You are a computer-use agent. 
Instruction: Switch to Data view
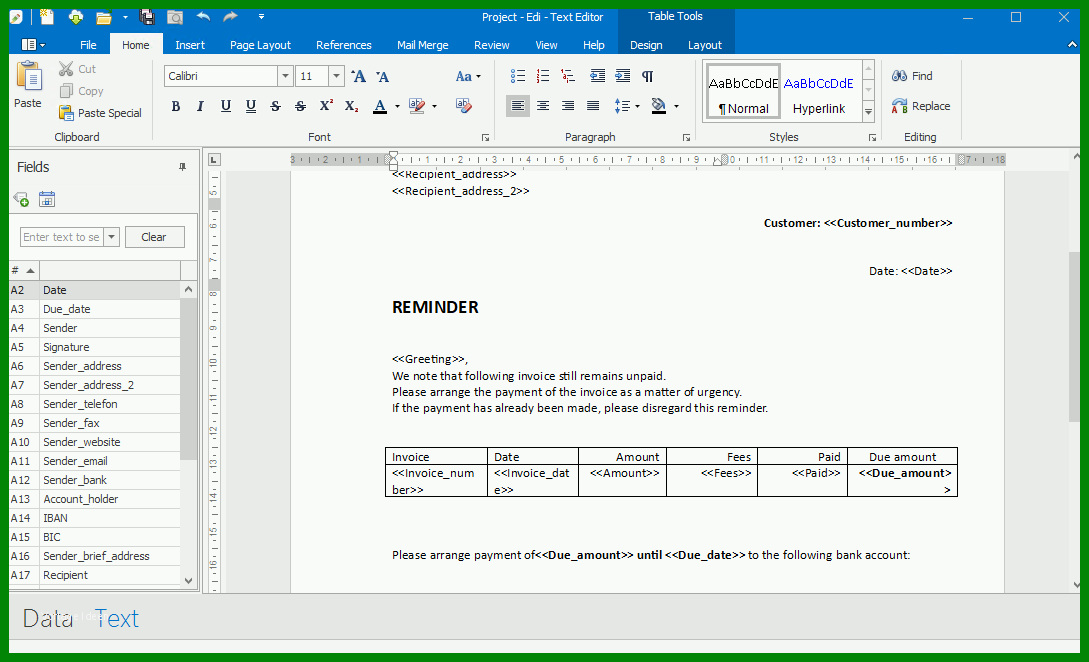coord(48,618)
